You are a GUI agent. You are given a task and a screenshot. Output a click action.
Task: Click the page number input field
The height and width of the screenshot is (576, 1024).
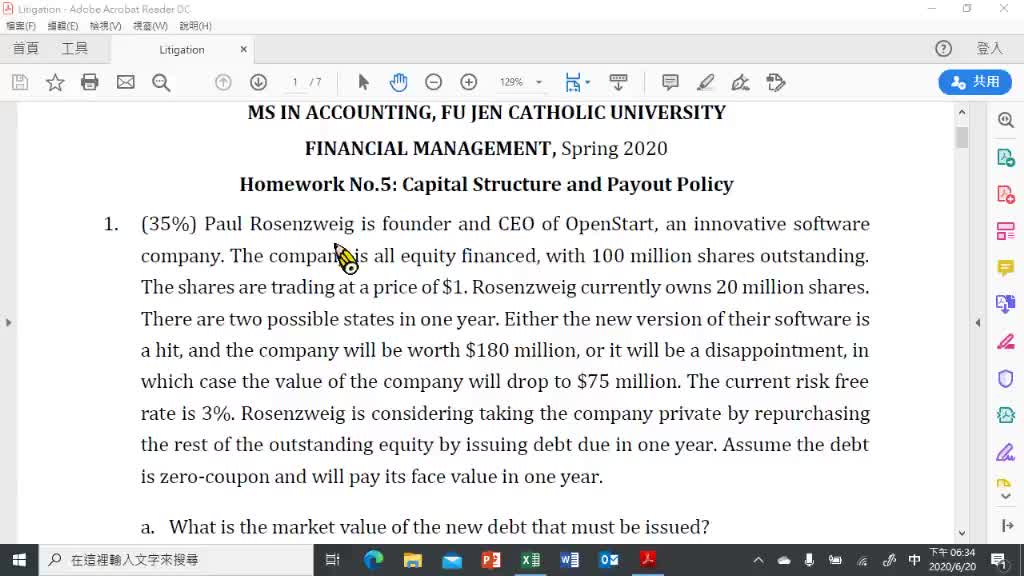tap(296, 82)
